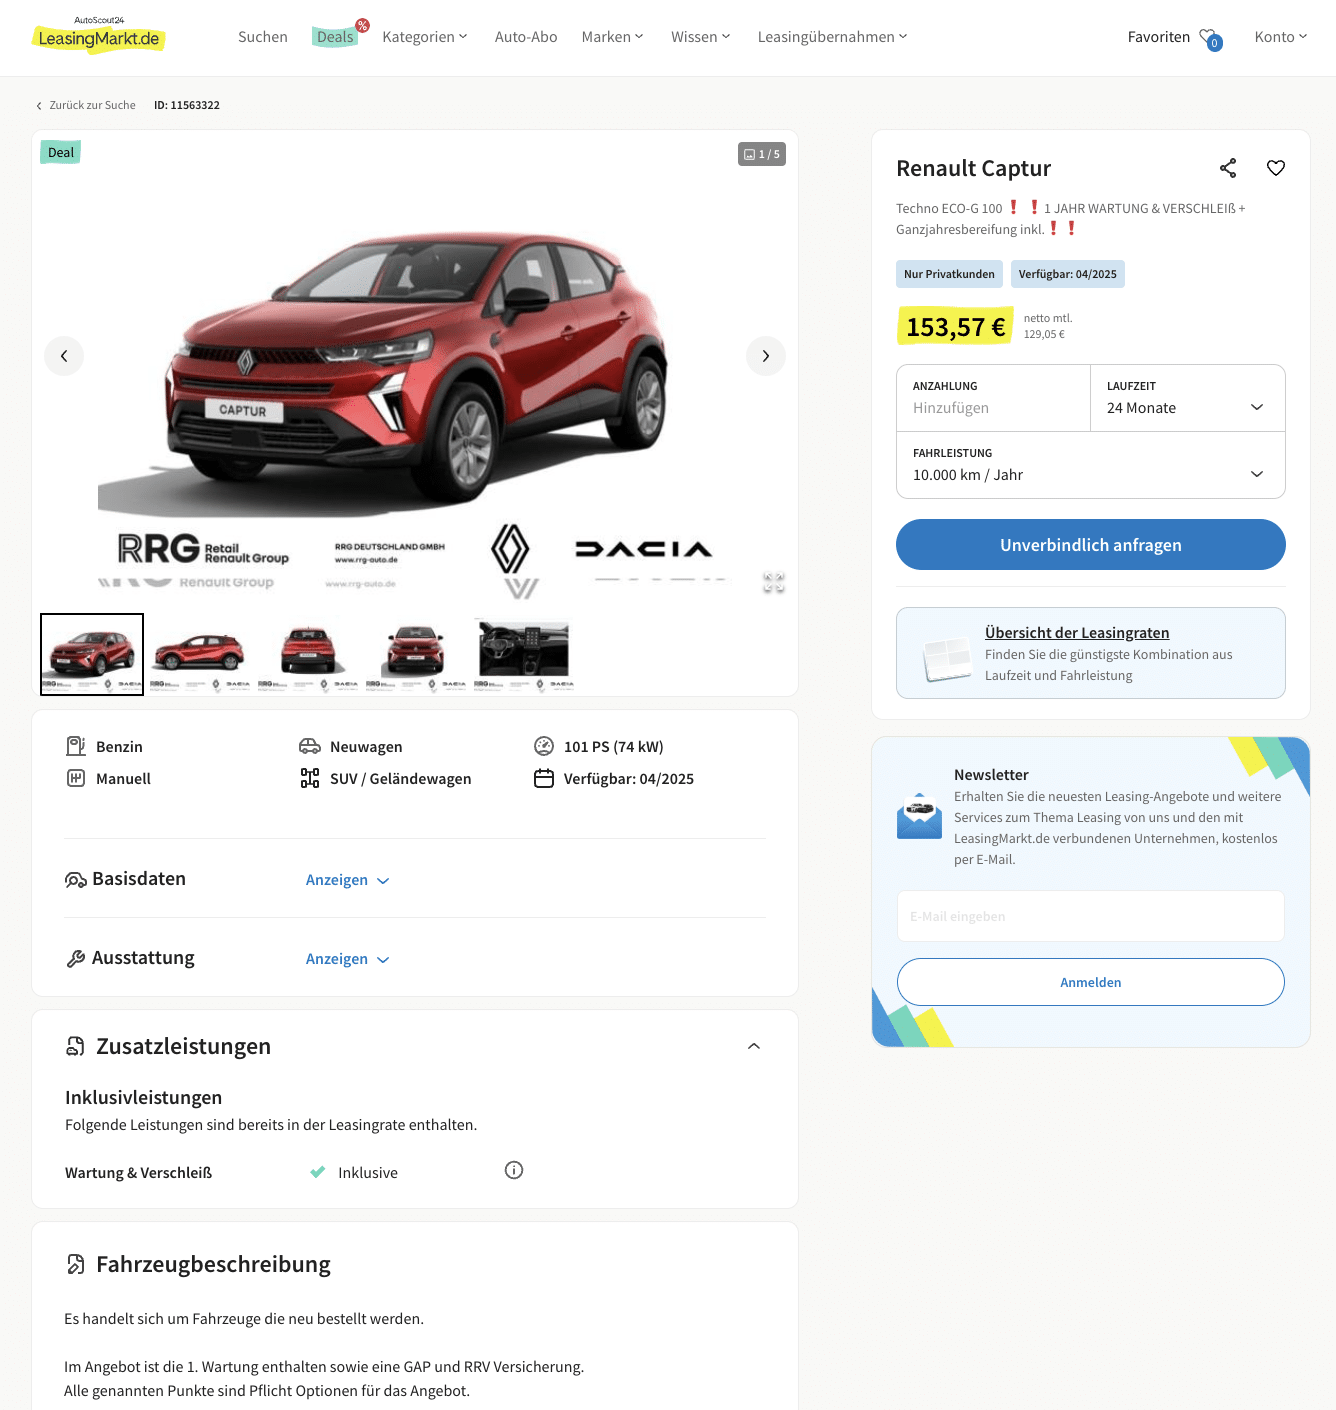Click the LeasingMarkt.de logo
1336x1410 pixels.
(99, 36)
